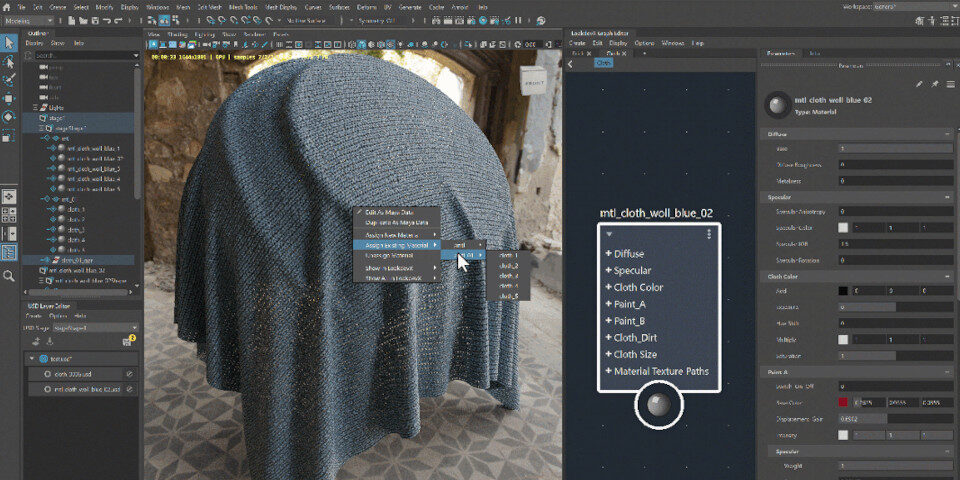Click the red Base Color swatch under Paint A
The height and width of the screenshot is (480, 960).
pos(845,403)
